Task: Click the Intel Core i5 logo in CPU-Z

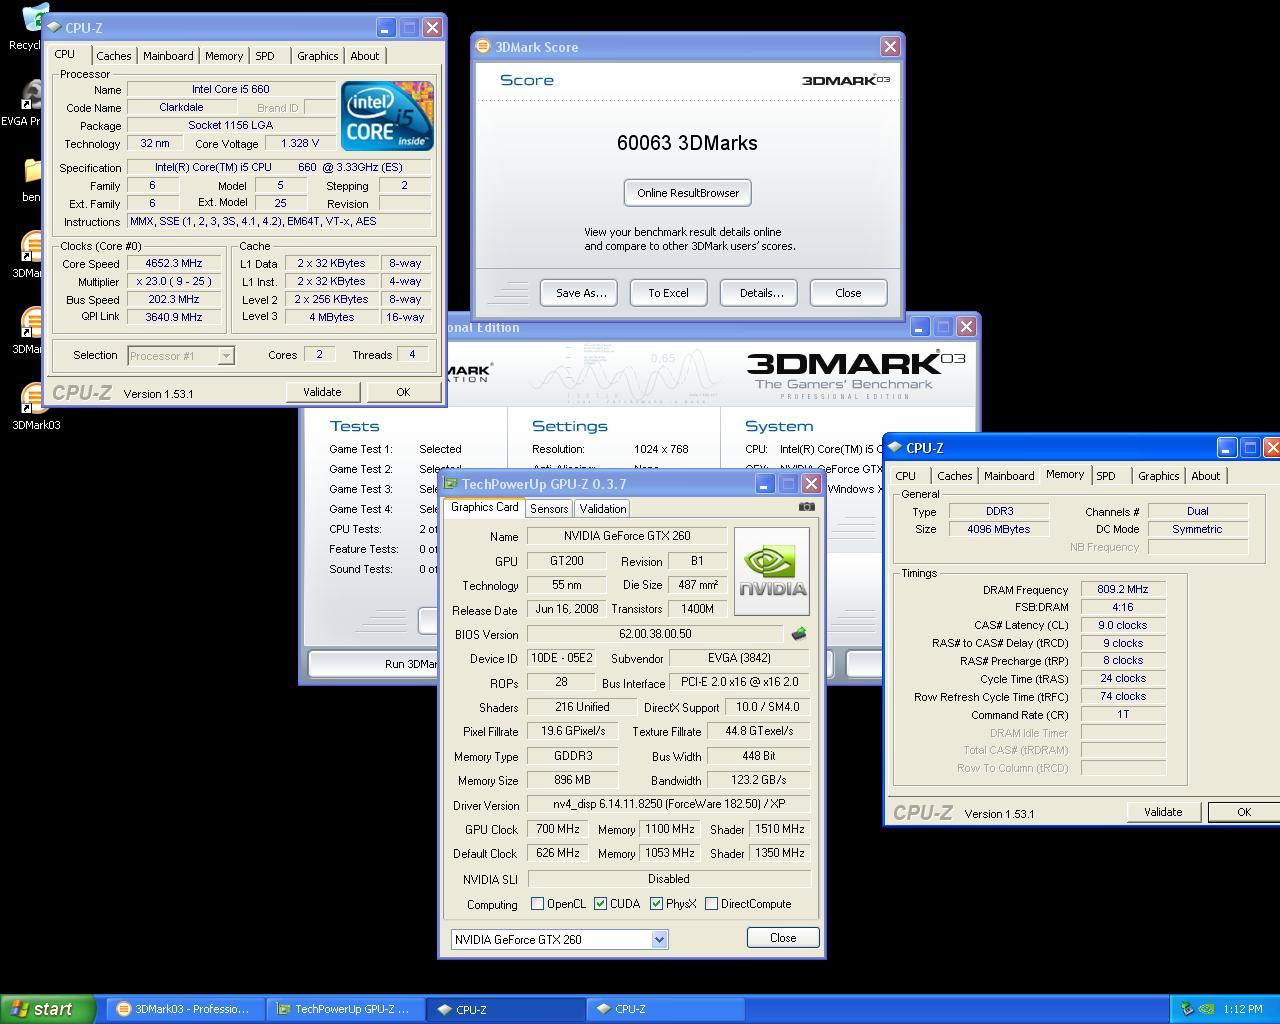Action: (387, 116)
